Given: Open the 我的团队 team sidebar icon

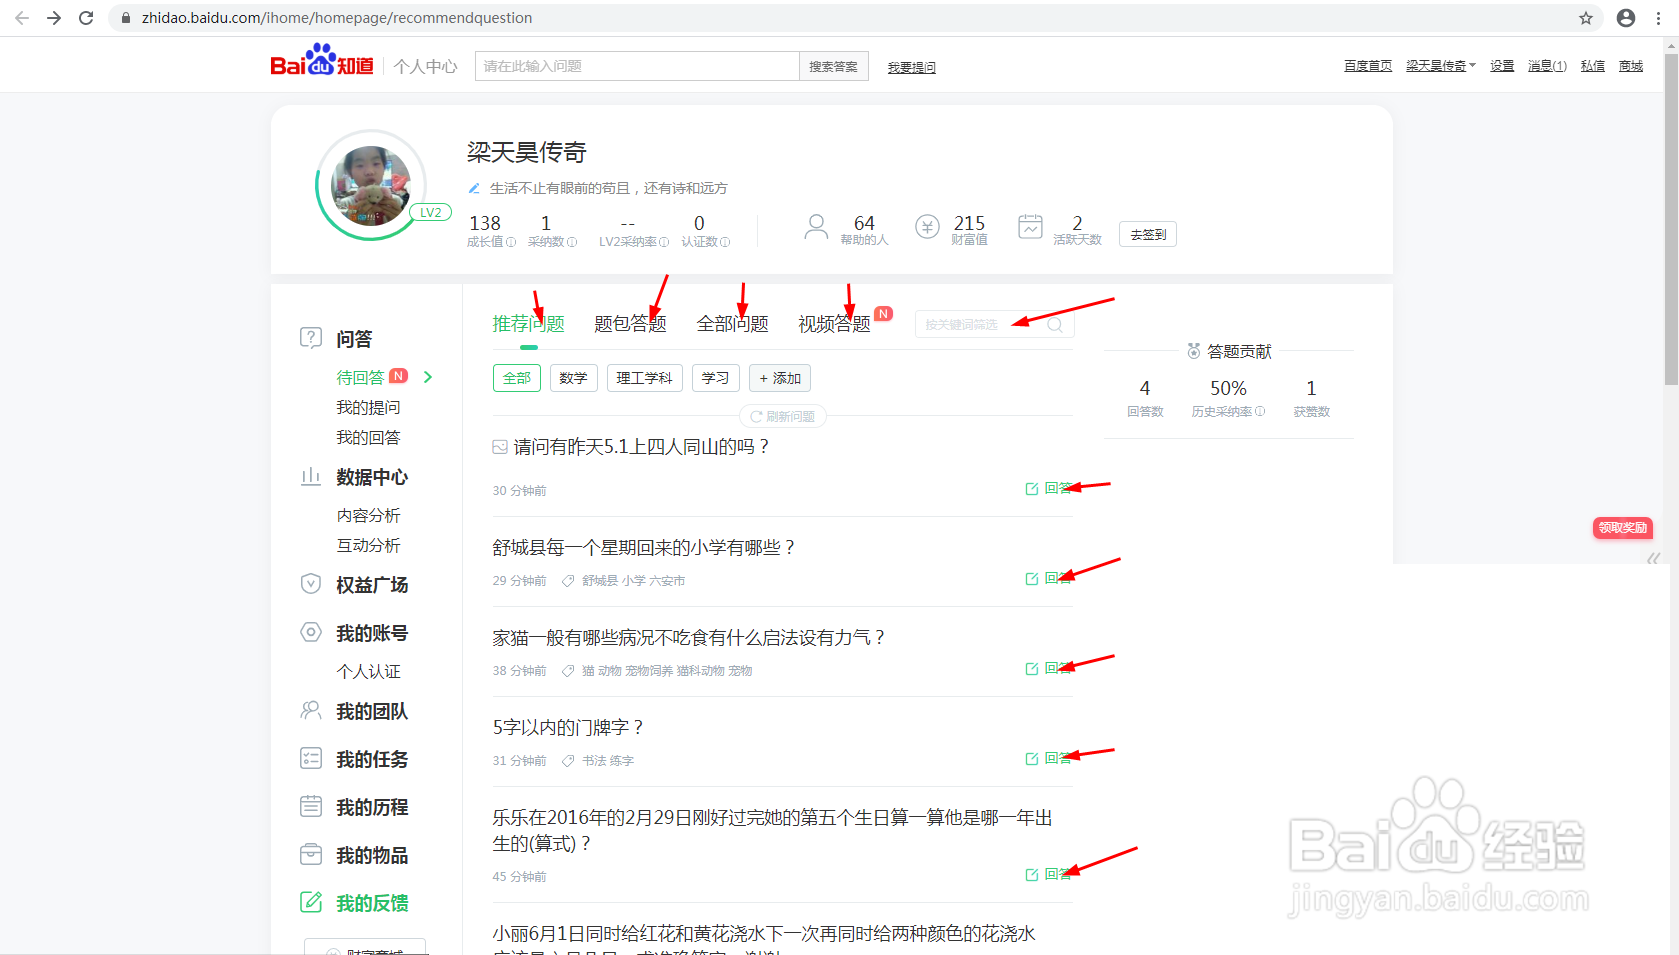Looking at the screenshot, I should point(311,711).
